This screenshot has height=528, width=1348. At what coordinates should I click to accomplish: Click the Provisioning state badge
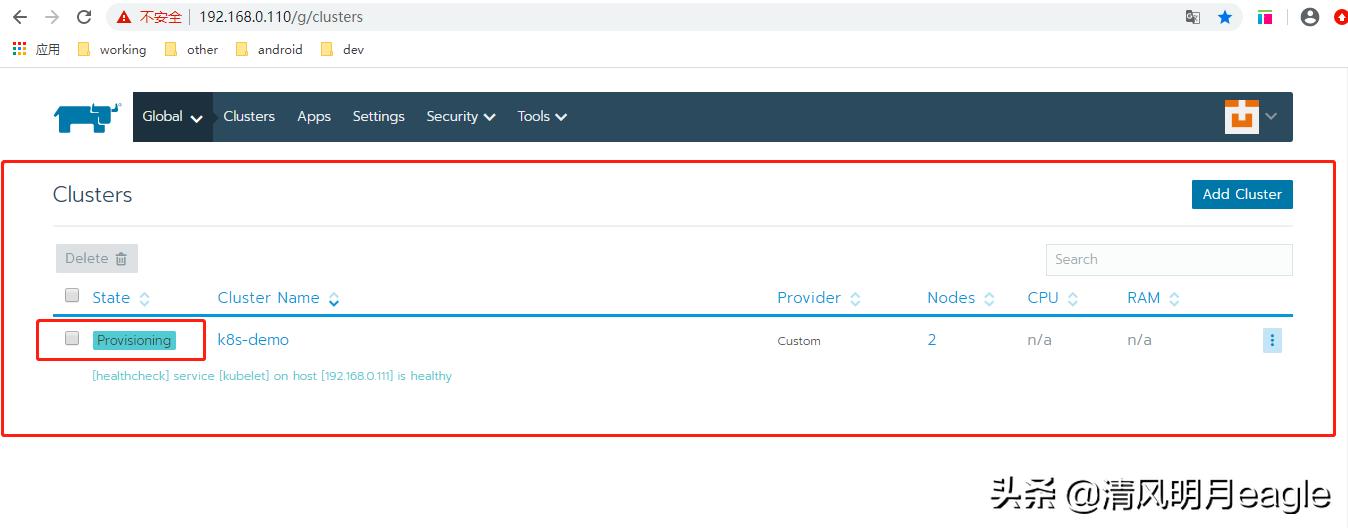(x=134, y=340)
